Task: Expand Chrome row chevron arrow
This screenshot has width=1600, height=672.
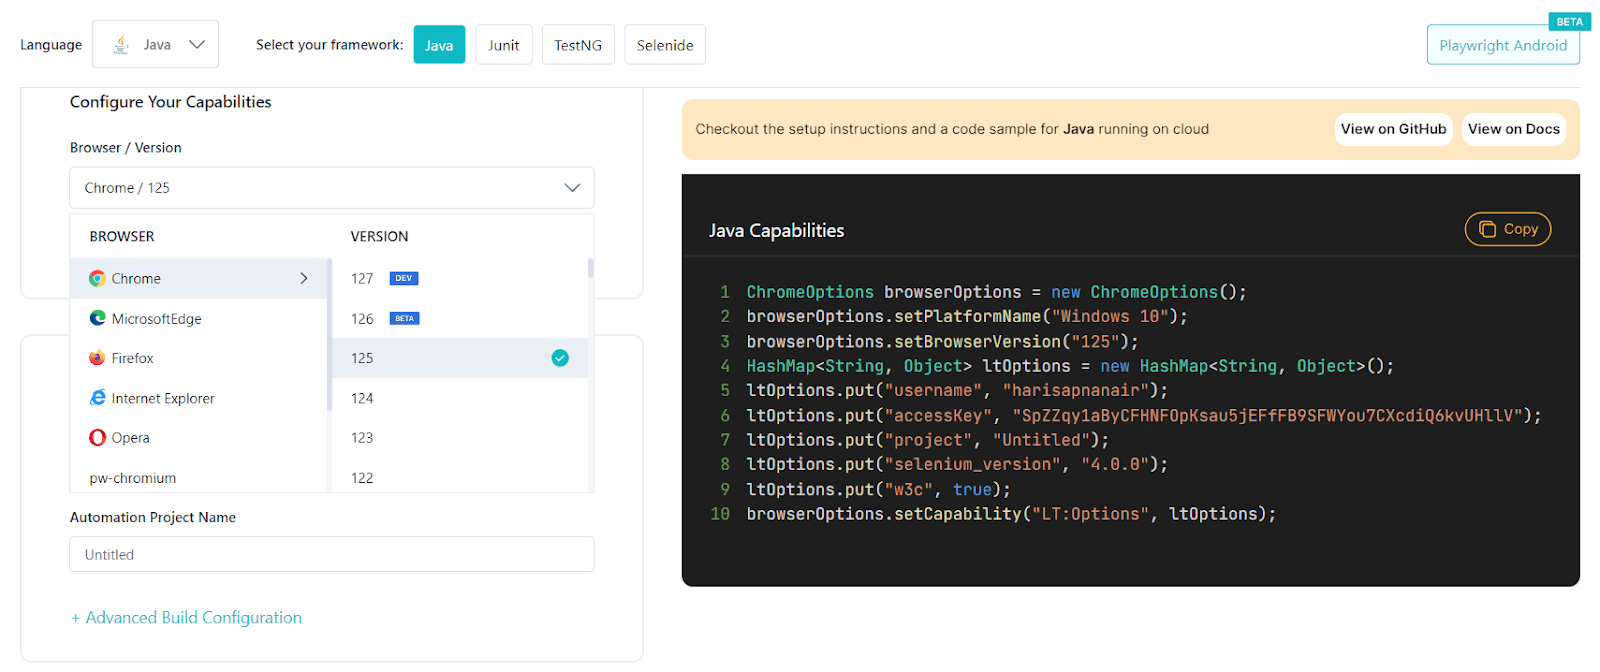Action: point(304,279)
